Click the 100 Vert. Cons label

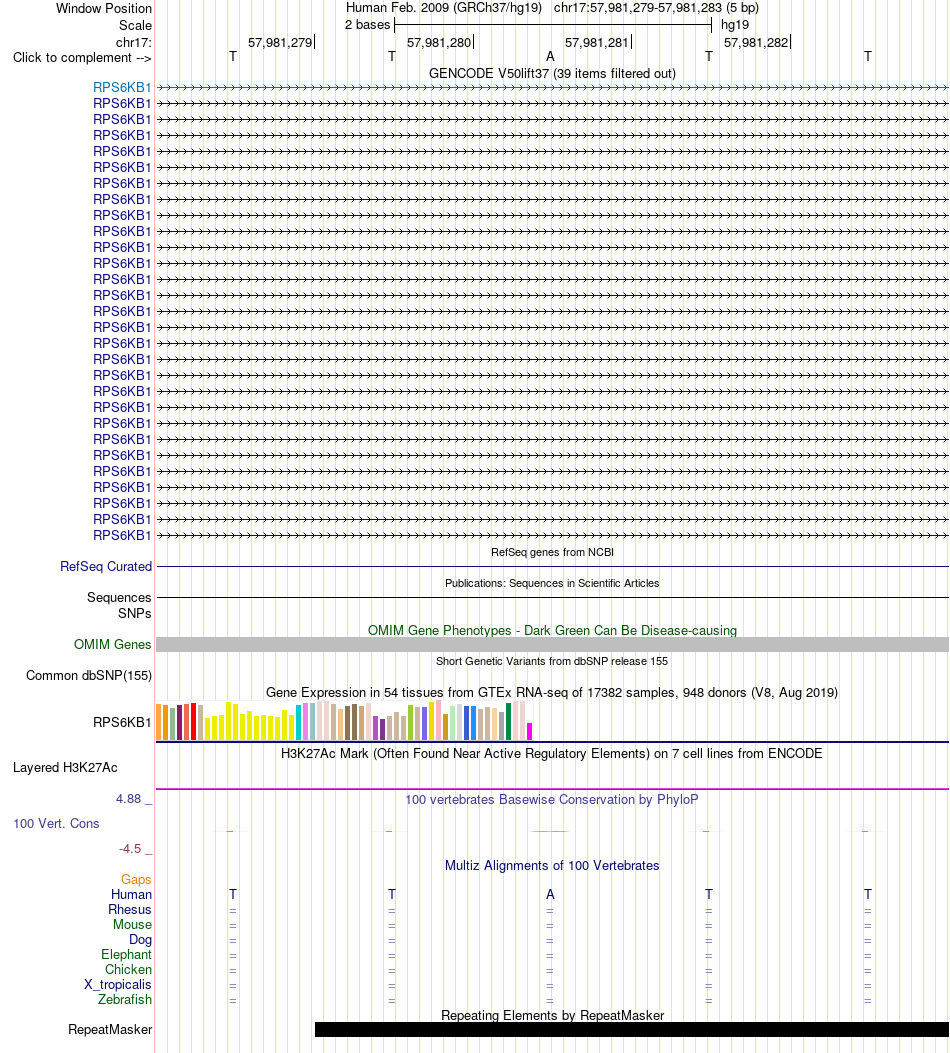[x=56, y=823]
